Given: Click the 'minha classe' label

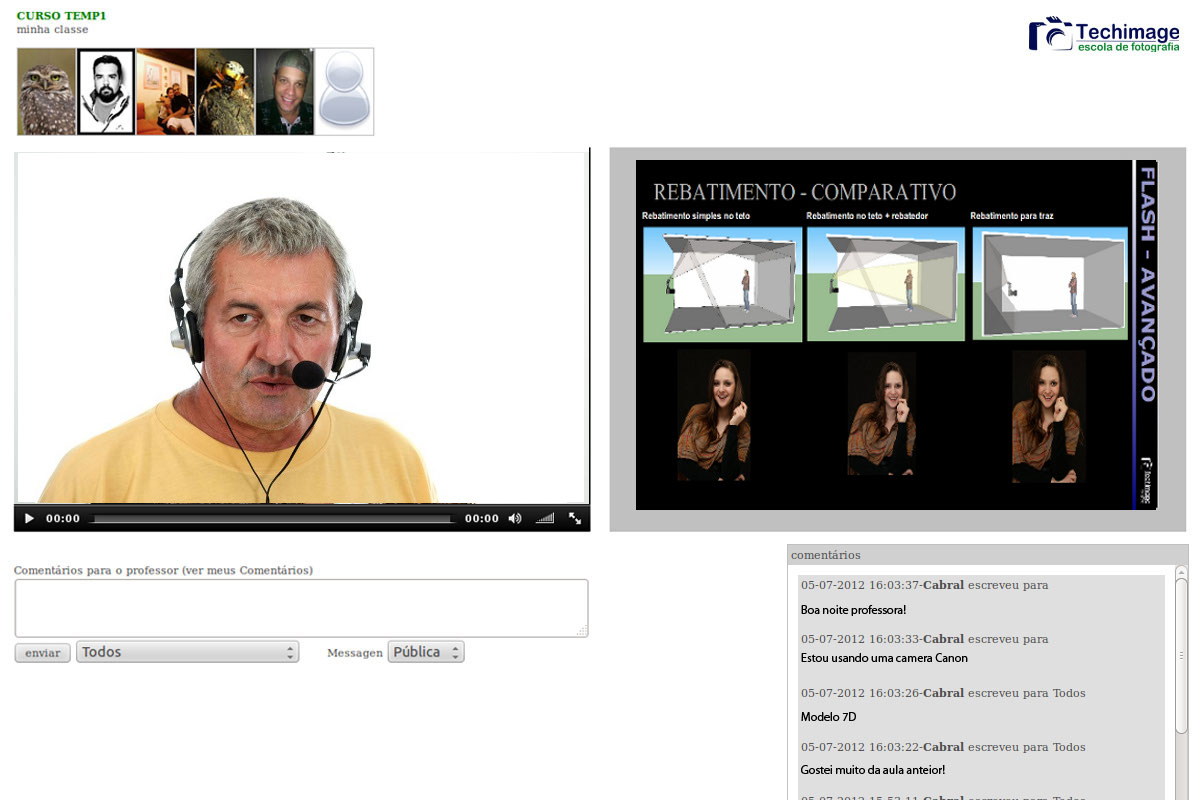Looking at the screenshot, I should coord(52,30).
